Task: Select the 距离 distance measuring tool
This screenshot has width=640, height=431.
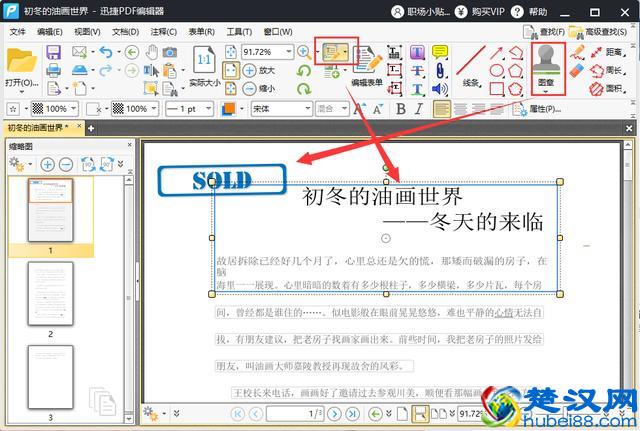Action: point(607,52)
